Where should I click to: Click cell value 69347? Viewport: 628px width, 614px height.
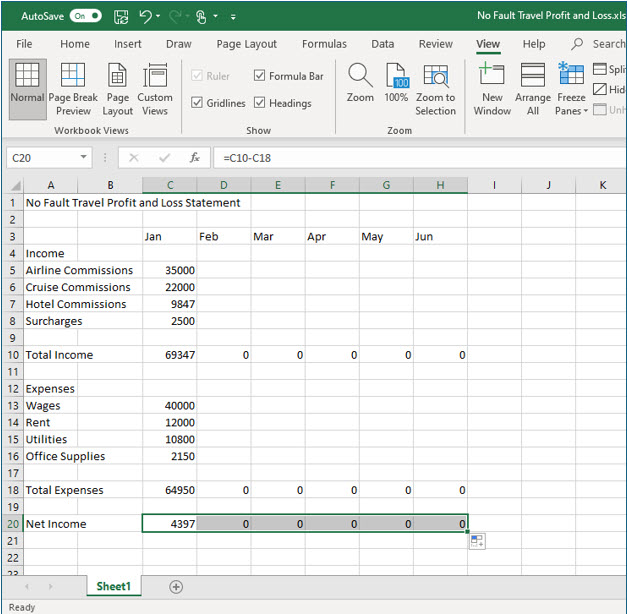tap(170, 355)
